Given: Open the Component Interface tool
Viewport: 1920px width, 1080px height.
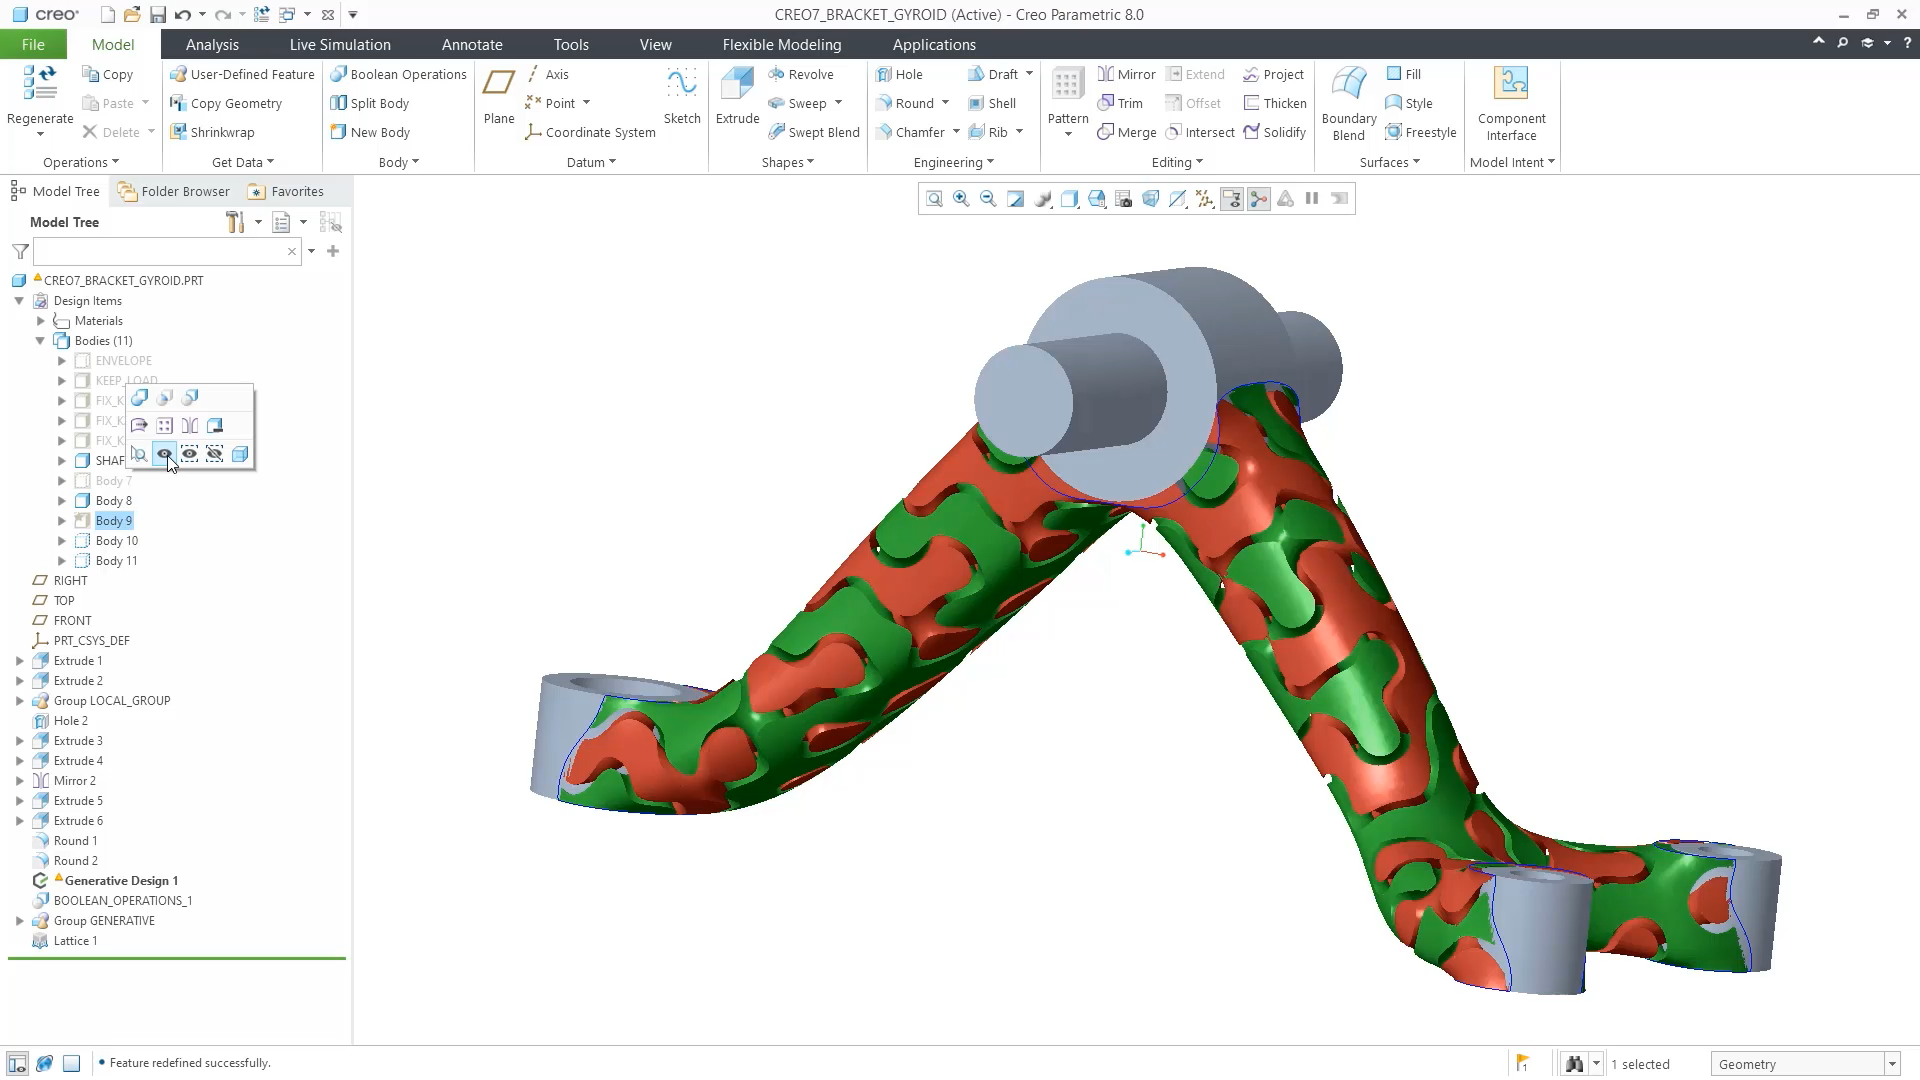Looking at the screenshot, I should point(1511,104).
